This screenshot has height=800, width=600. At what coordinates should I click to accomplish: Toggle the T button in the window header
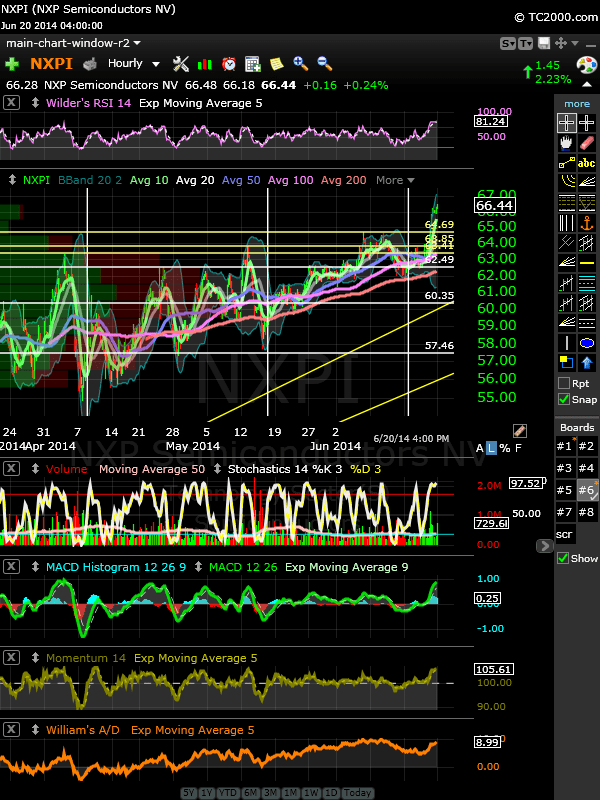(526, 44)
